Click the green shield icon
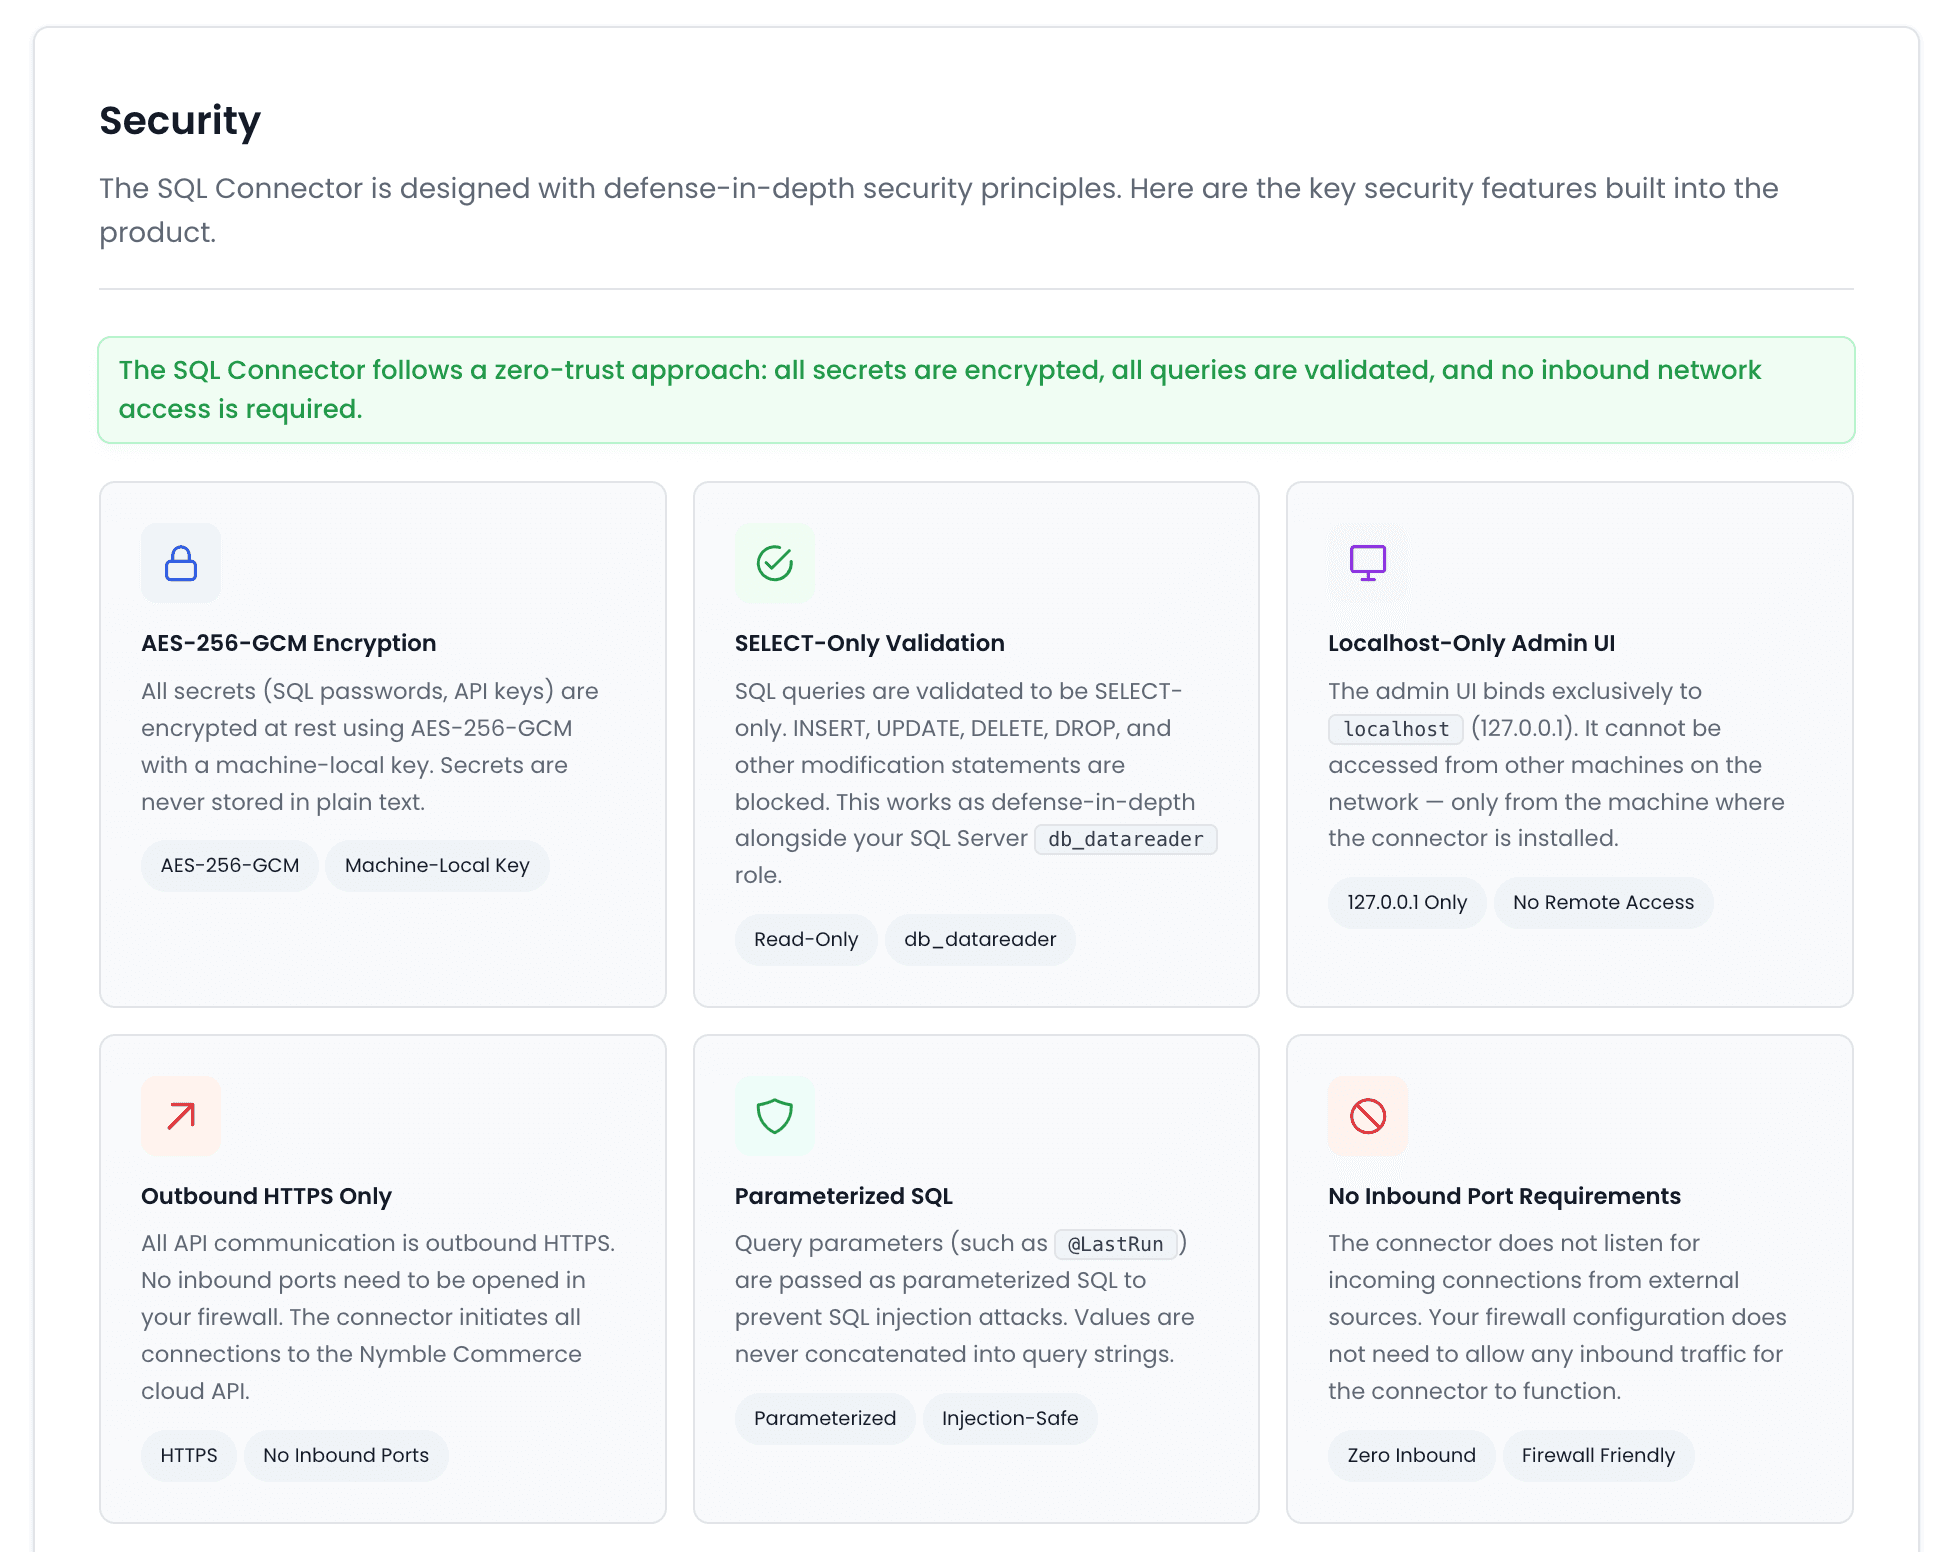1936x1552 pixels. pyautogui.click(x=774, y=1116)
